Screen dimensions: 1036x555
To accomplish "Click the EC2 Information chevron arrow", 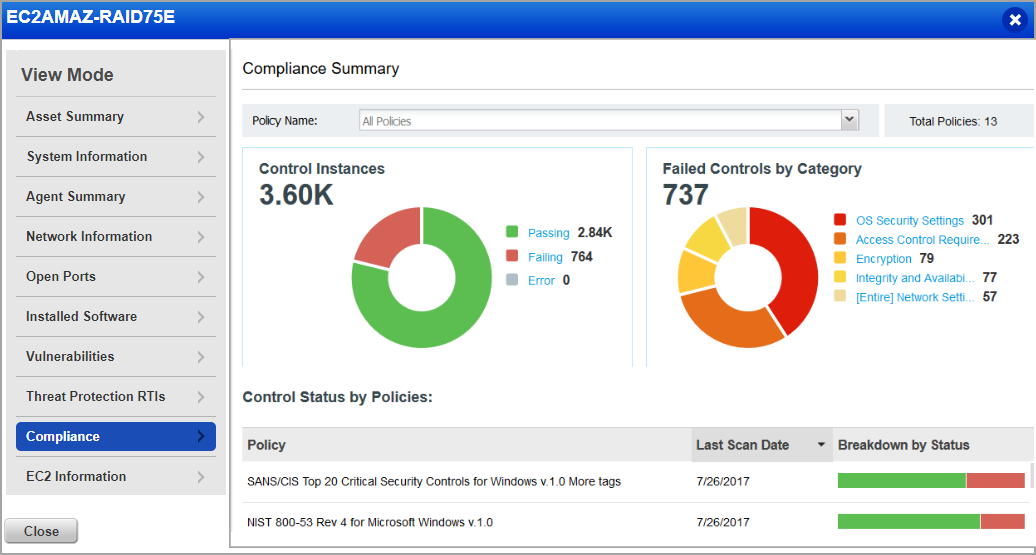I will tap(201, 477).
